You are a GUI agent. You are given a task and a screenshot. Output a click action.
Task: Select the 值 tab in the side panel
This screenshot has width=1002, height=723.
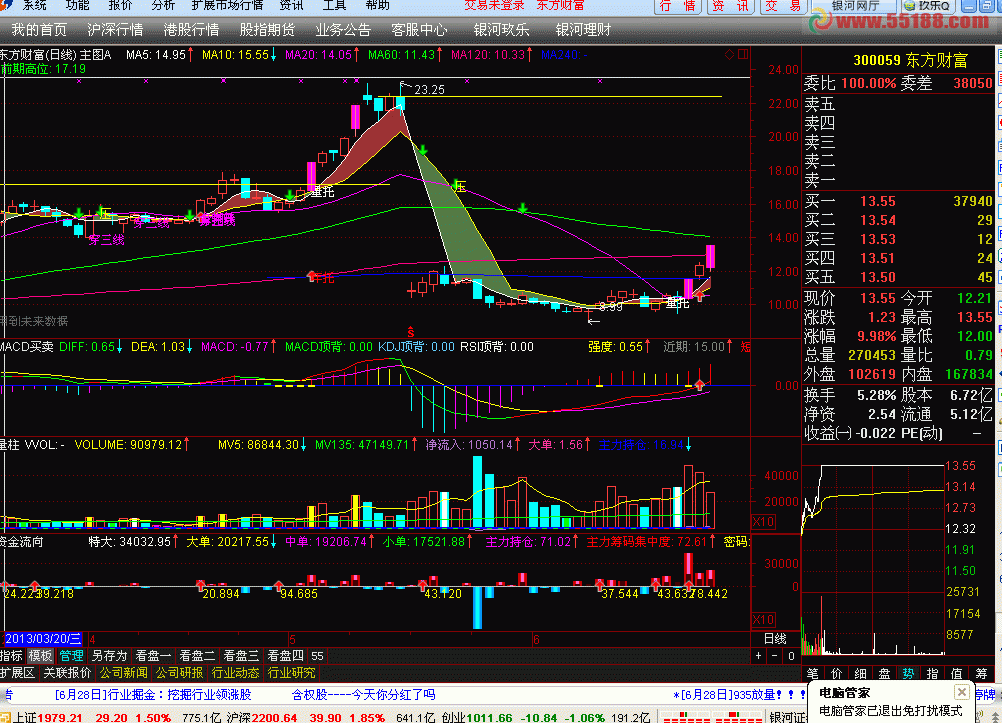click(x=957, y=673)
